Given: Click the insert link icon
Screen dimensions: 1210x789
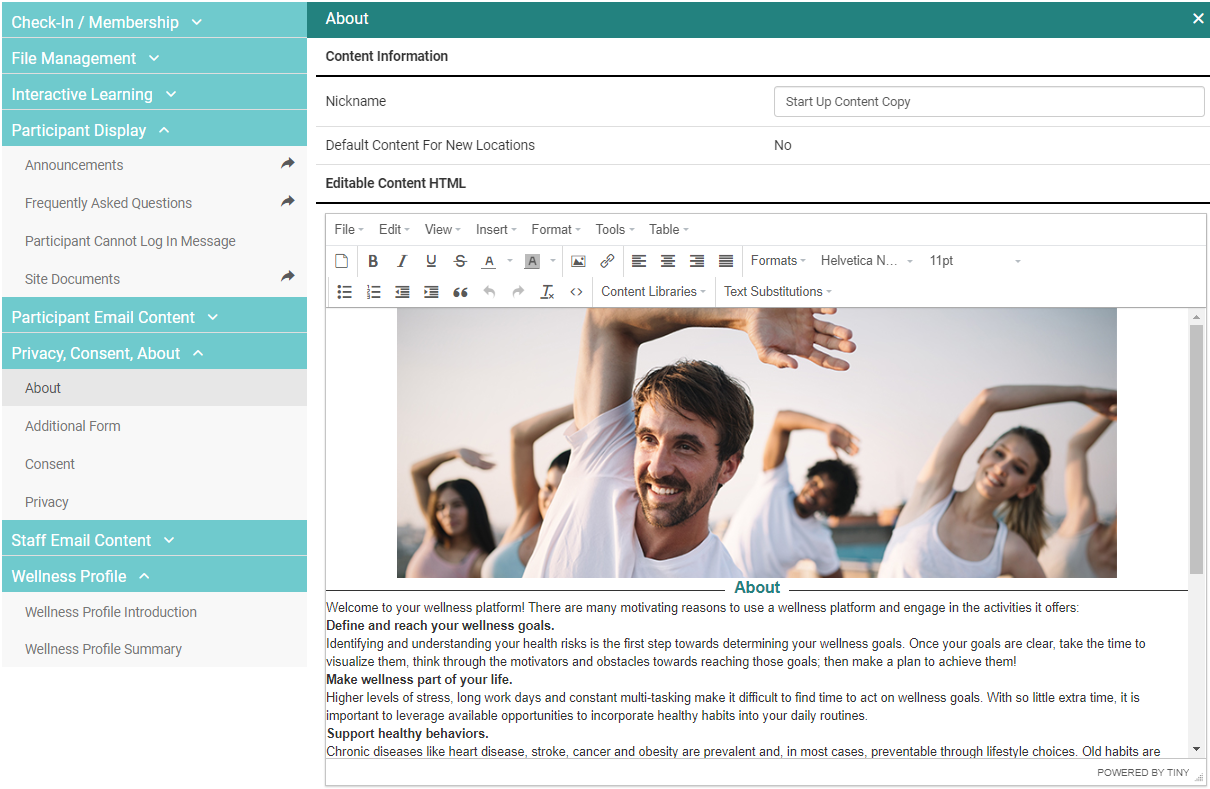Looking at the screenshot, I should point(607,261).
